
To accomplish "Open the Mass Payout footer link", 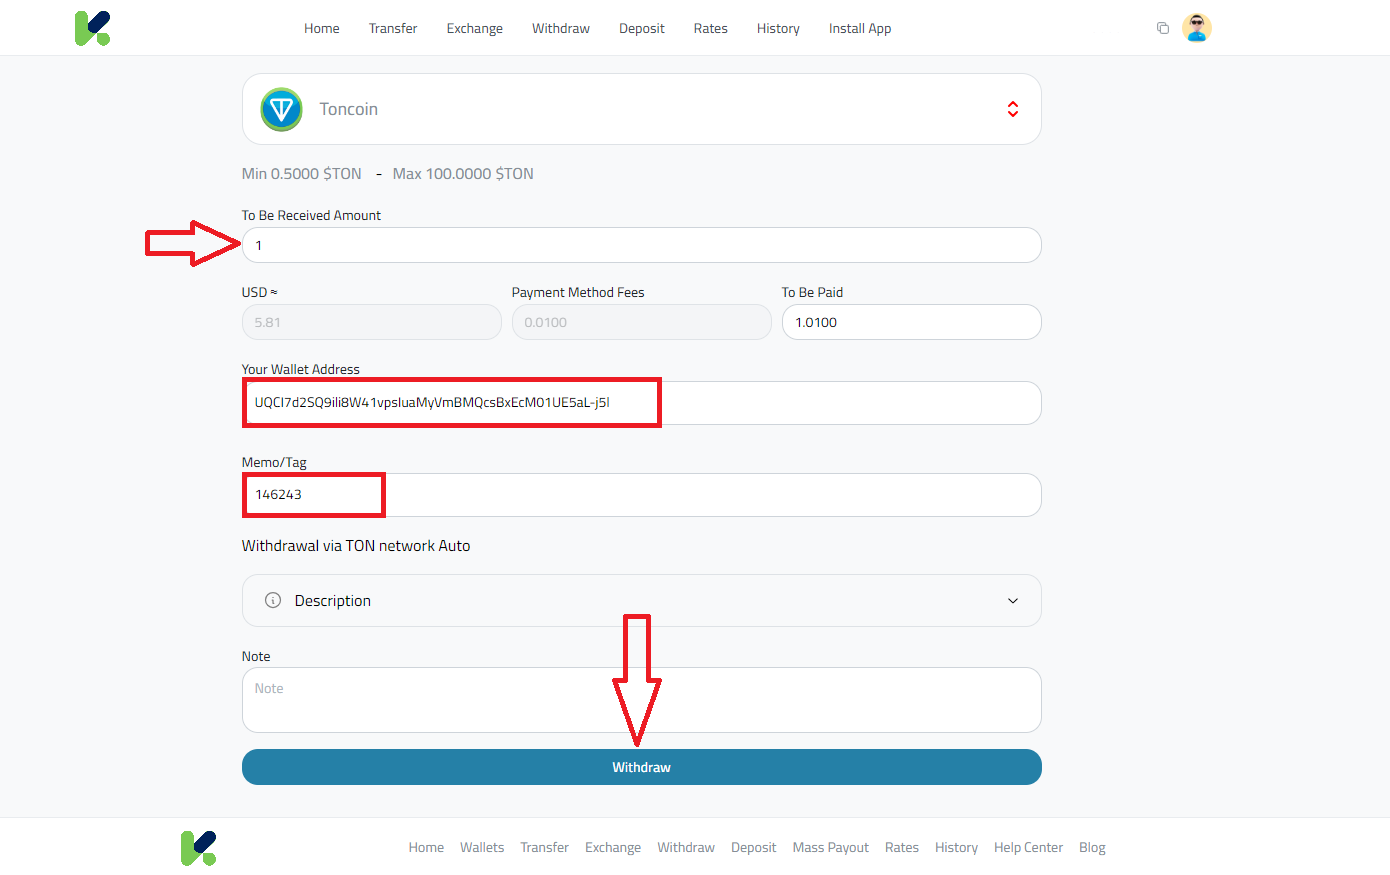I will click(830, 847).
